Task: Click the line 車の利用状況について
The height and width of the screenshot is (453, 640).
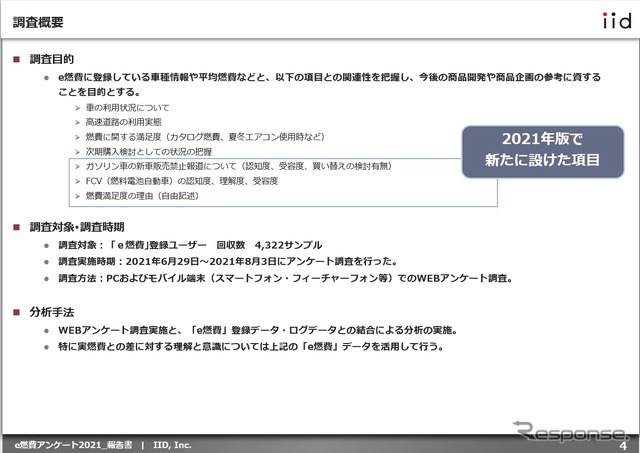Action: coord(127,108)
